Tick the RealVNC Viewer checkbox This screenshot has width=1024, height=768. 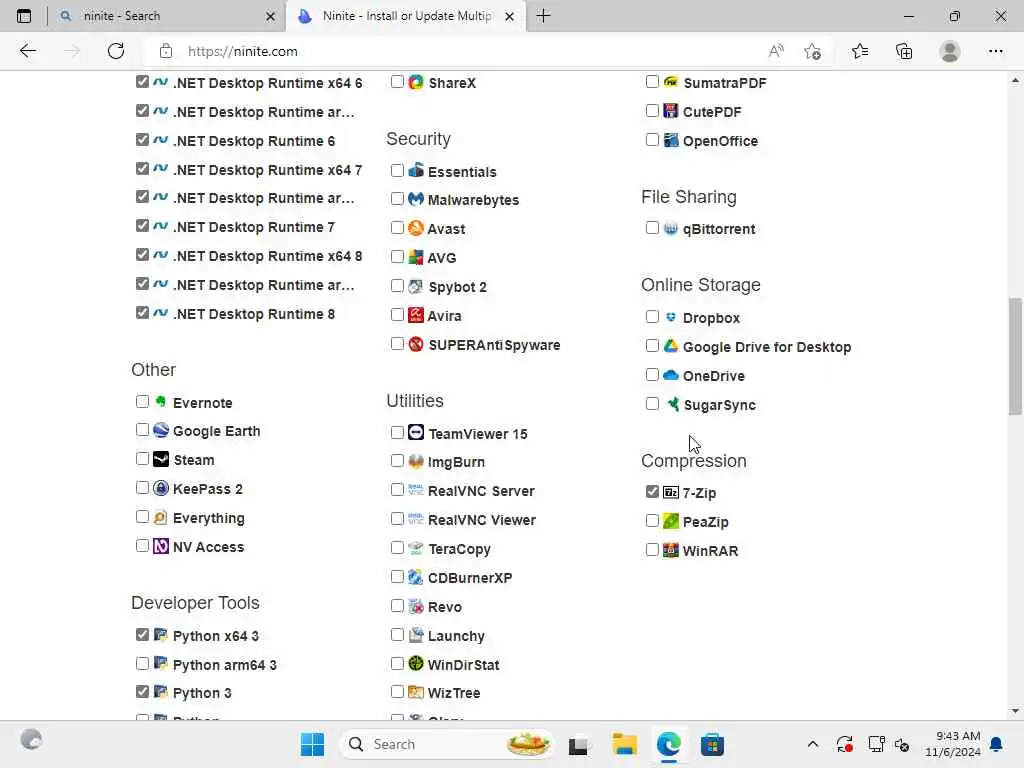(397, 519)
